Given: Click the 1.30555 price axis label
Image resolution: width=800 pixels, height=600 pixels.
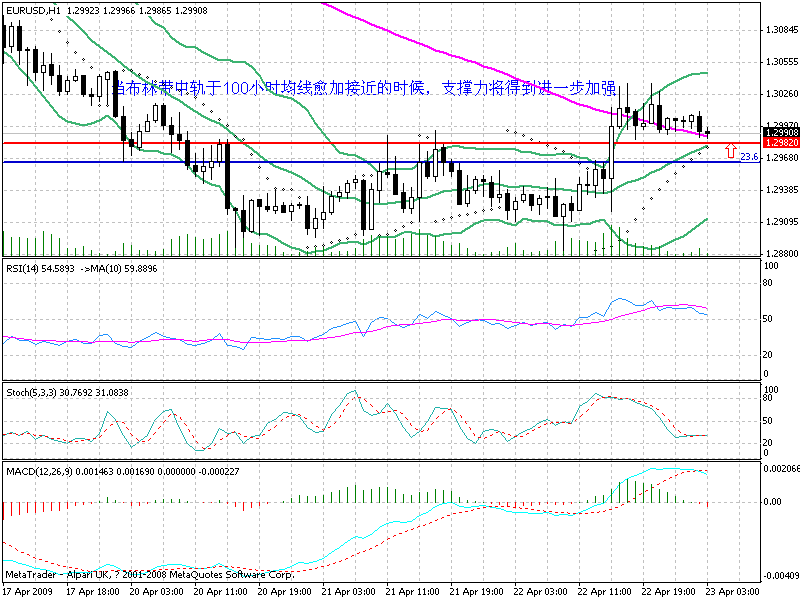Looking at the screenshot, I should point(782,62).
